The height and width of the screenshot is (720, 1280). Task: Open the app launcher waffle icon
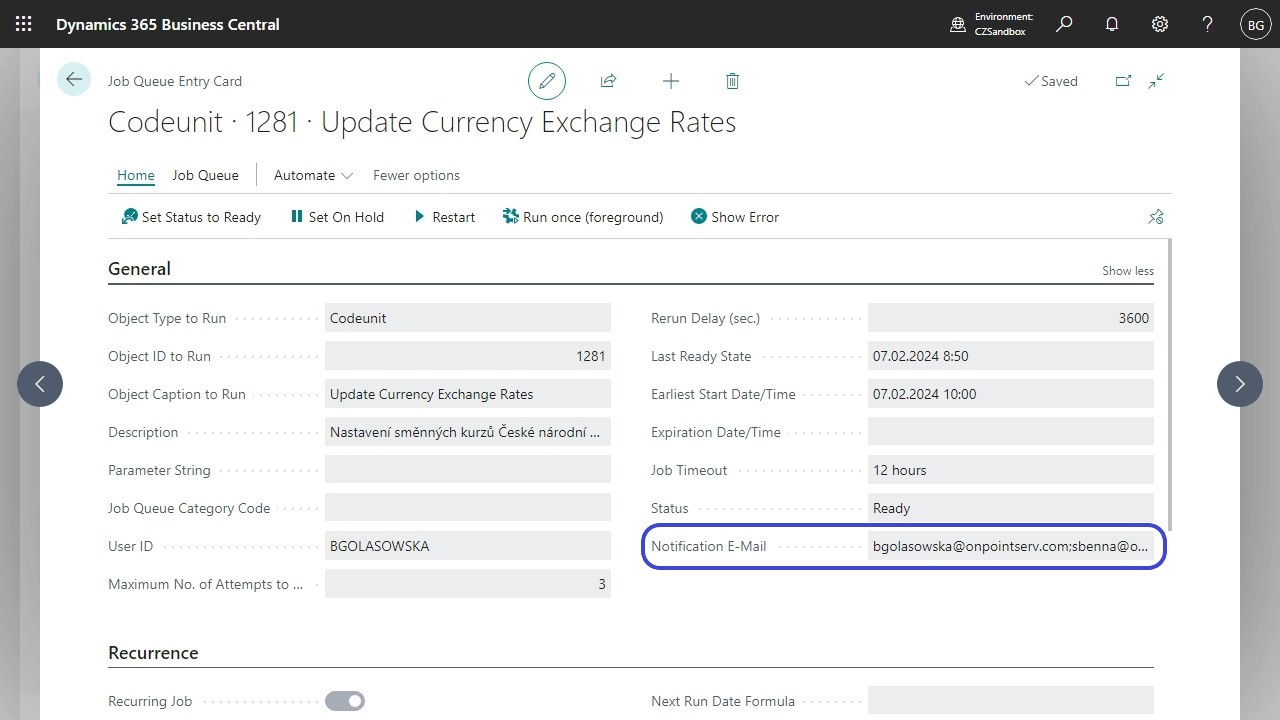[24, 24]
